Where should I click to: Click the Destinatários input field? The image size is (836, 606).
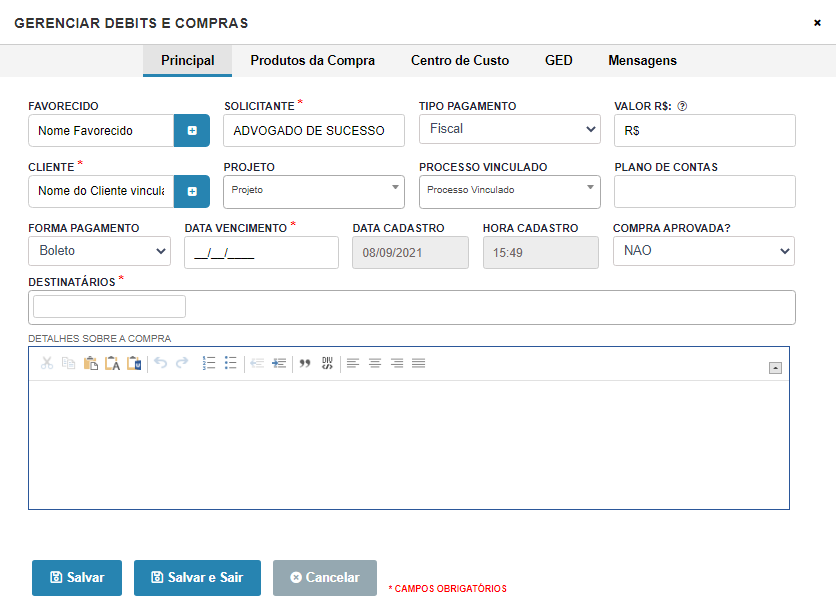[x=412, y=308]
